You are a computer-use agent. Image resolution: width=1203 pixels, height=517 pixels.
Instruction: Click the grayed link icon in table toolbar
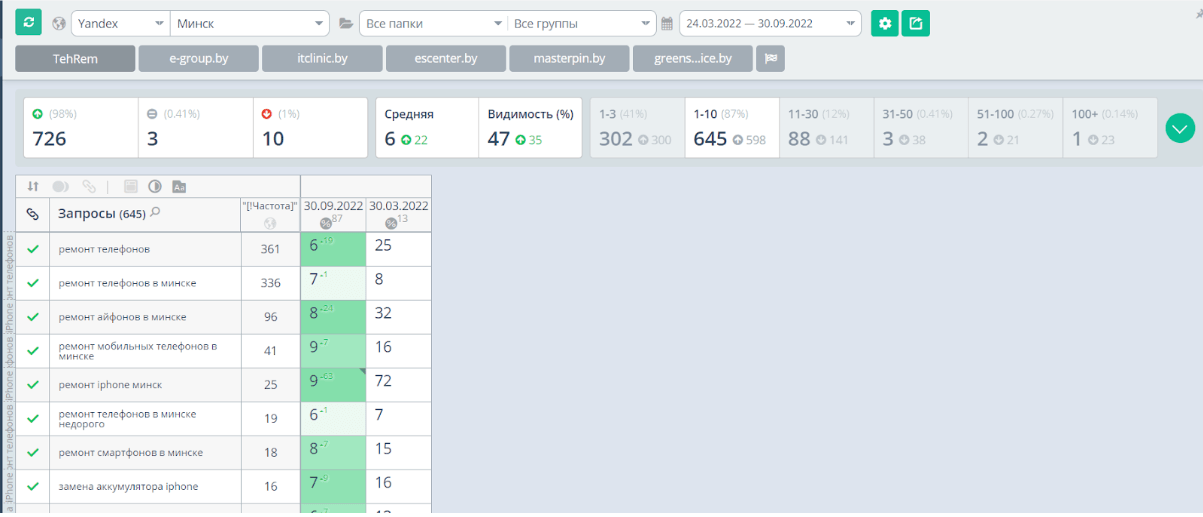90,186
